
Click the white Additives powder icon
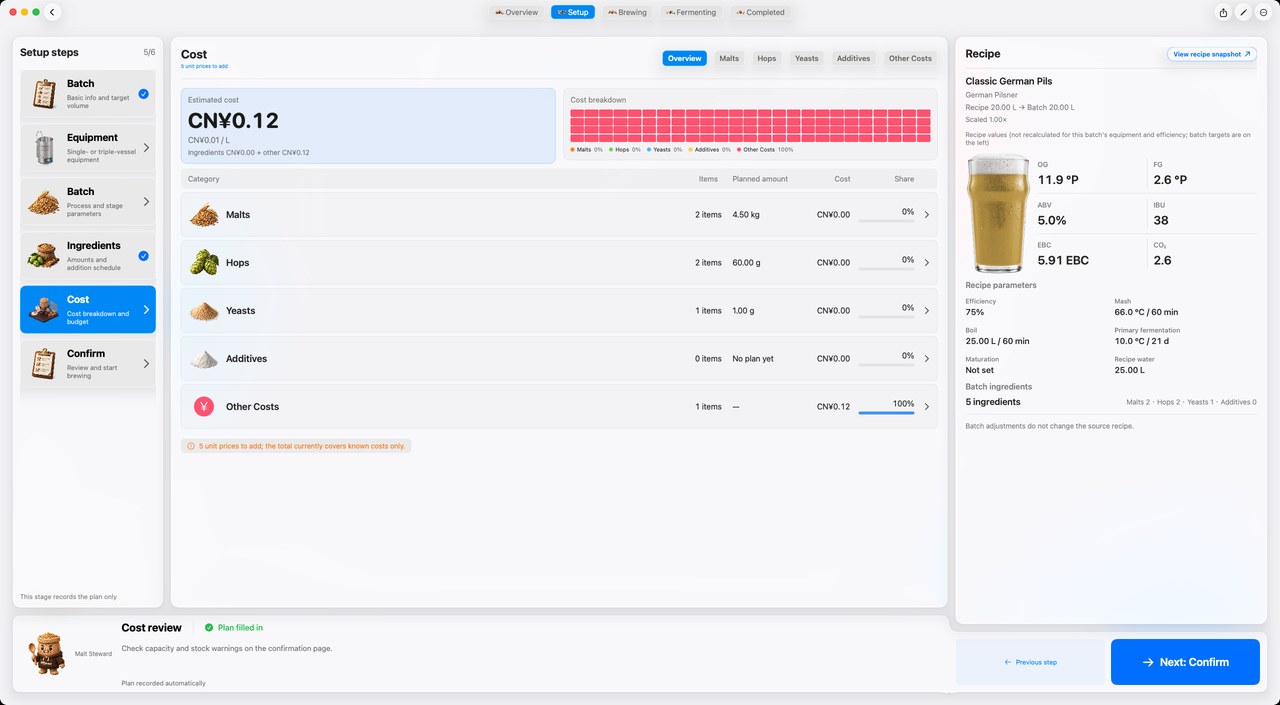pos(204,359)
